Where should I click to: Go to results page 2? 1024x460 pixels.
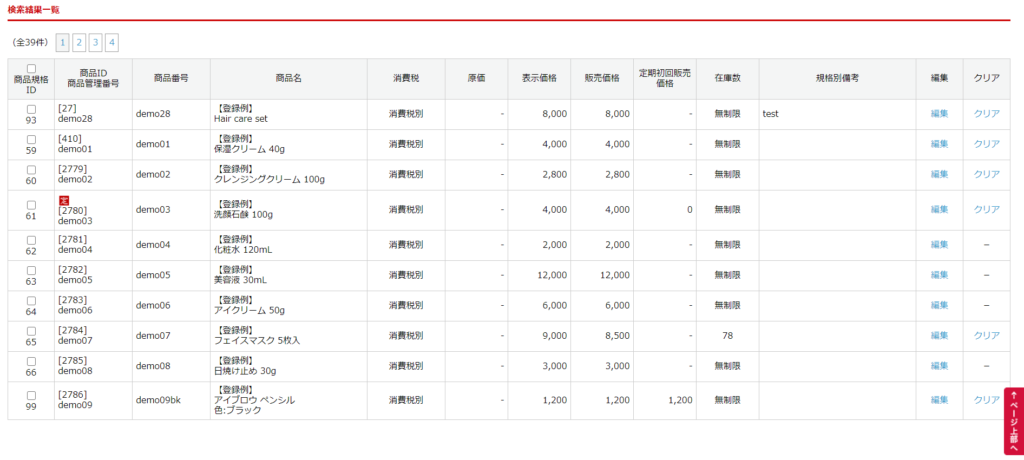(x=79, y=42)
